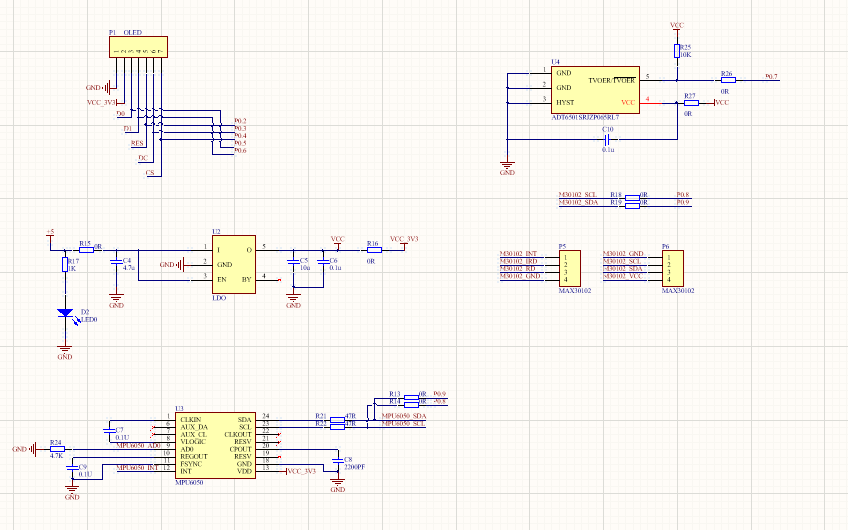Select capacitor C6 0.1u symbol
The image size is (848, 530).
click(323, 262)
